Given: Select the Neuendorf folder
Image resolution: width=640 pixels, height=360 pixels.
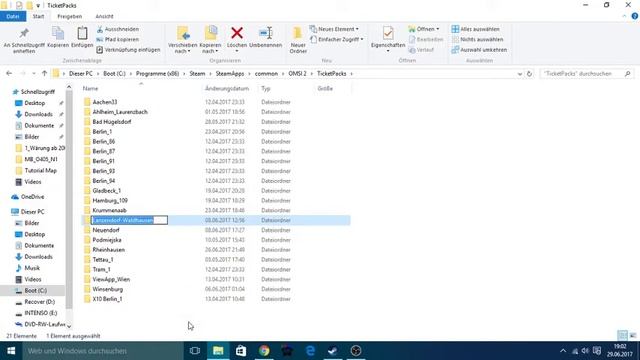Looking at the screenshot, I should pyautogui.click(x=106, y=230).
